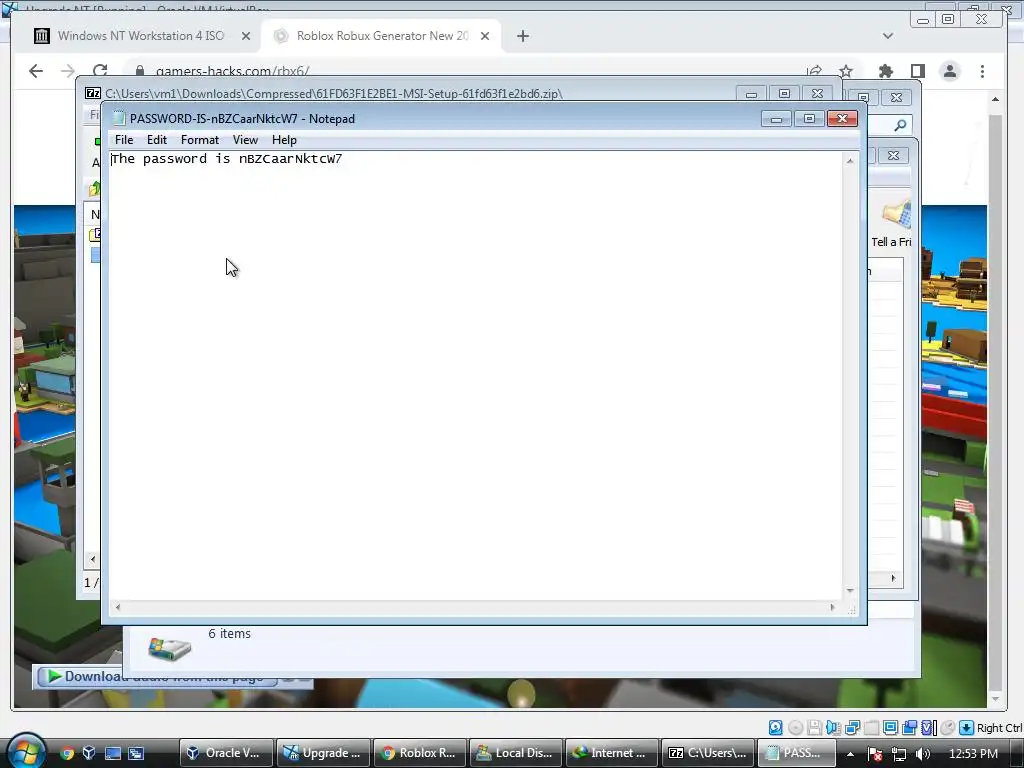Image resolution: width=1024 pixels, height=768 pixels.
Task: Open the Windows Start orb
Action: 24,751
